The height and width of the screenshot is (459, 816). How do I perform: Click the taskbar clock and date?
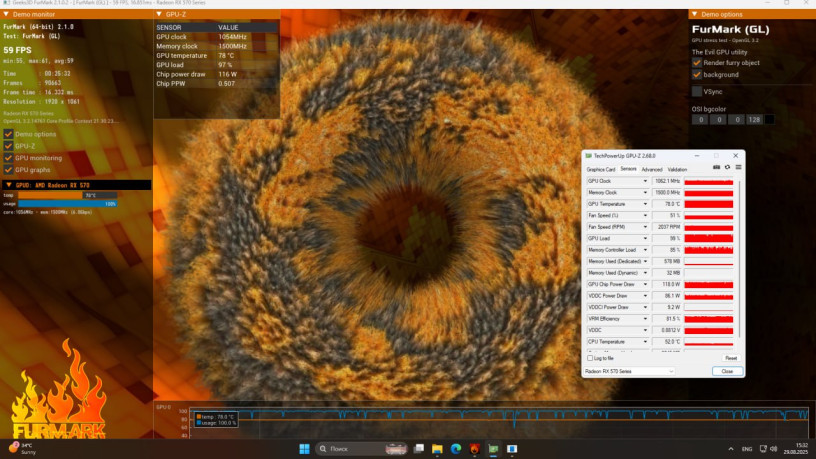coord(796,449)
